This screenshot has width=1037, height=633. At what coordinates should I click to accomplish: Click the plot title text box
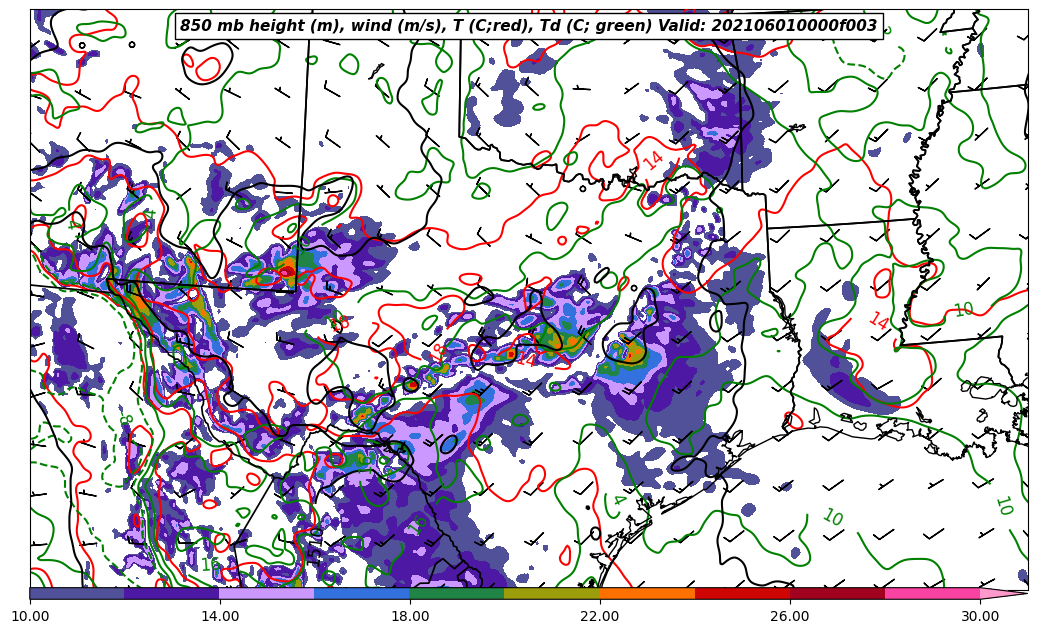coord(528,26)
